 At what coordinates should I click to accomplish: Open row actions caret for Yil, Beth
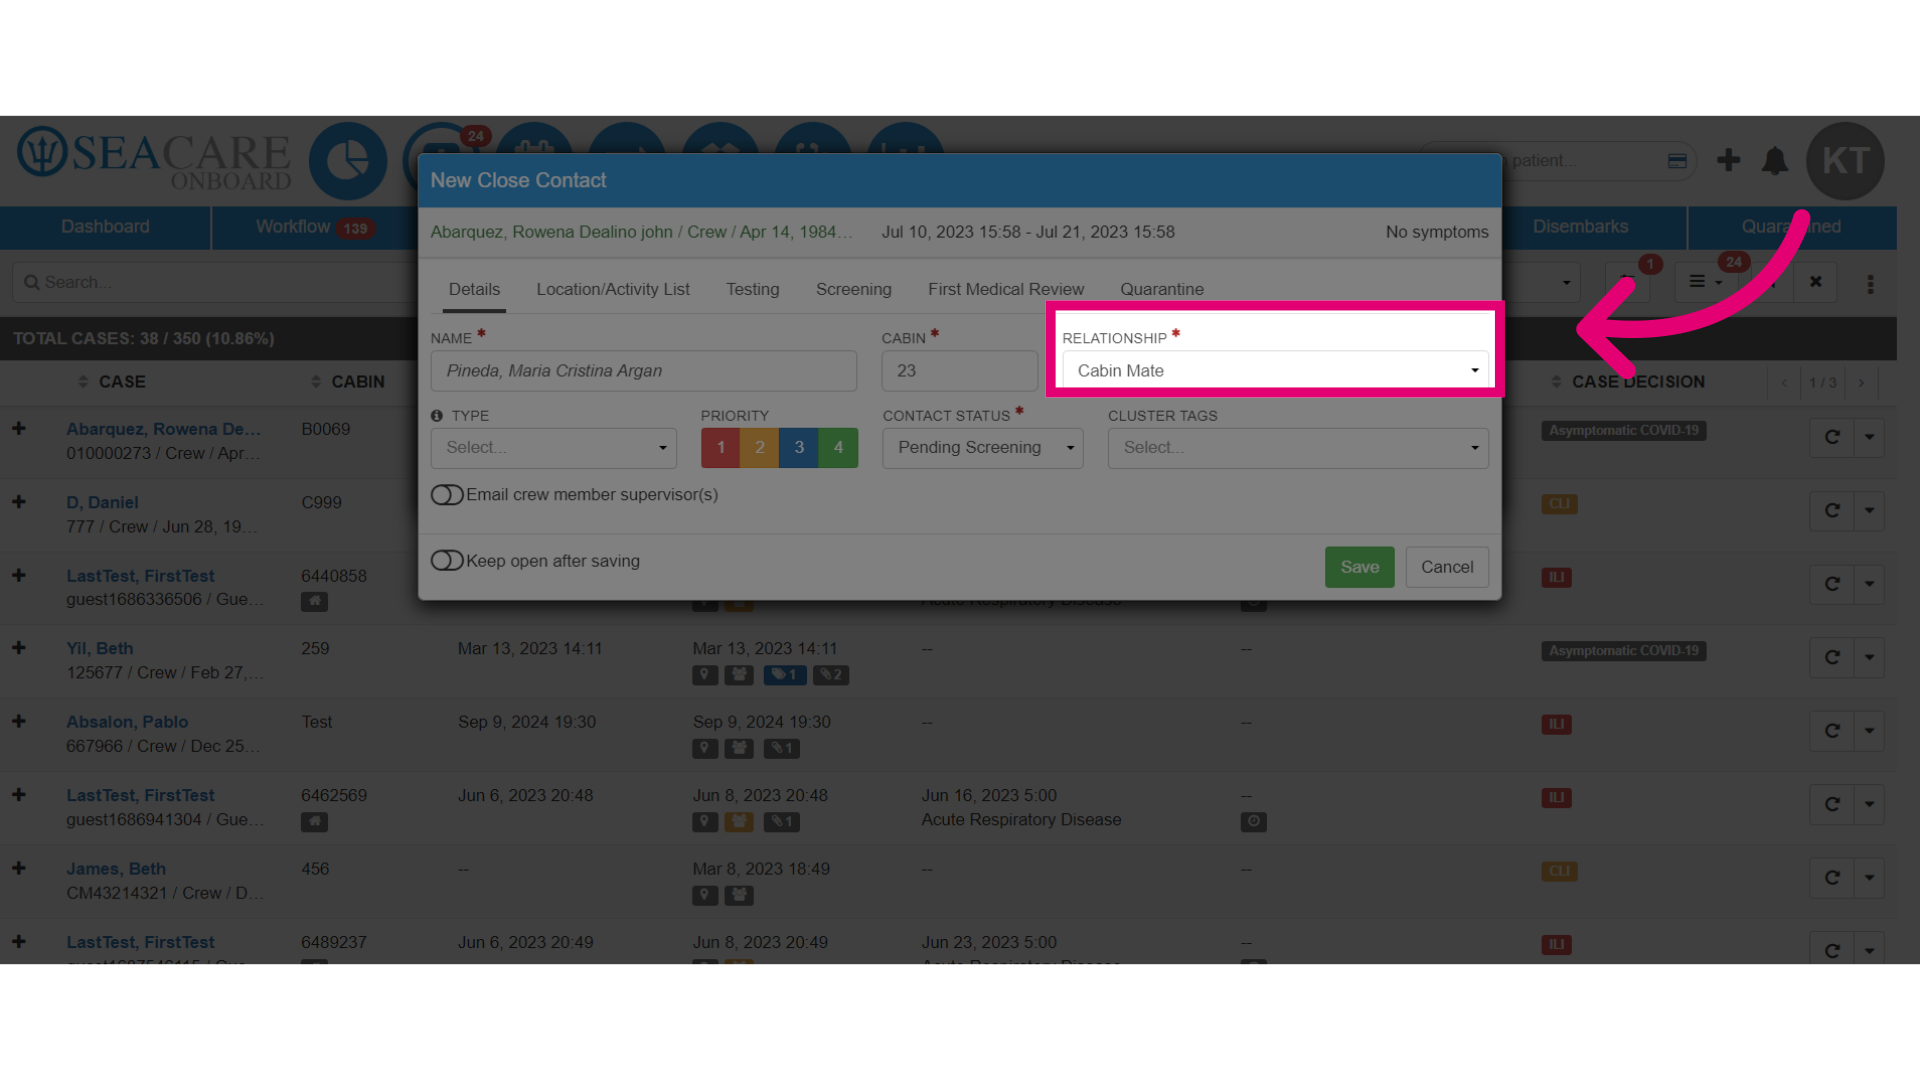pyautogui.click(x=1869, y=657)
